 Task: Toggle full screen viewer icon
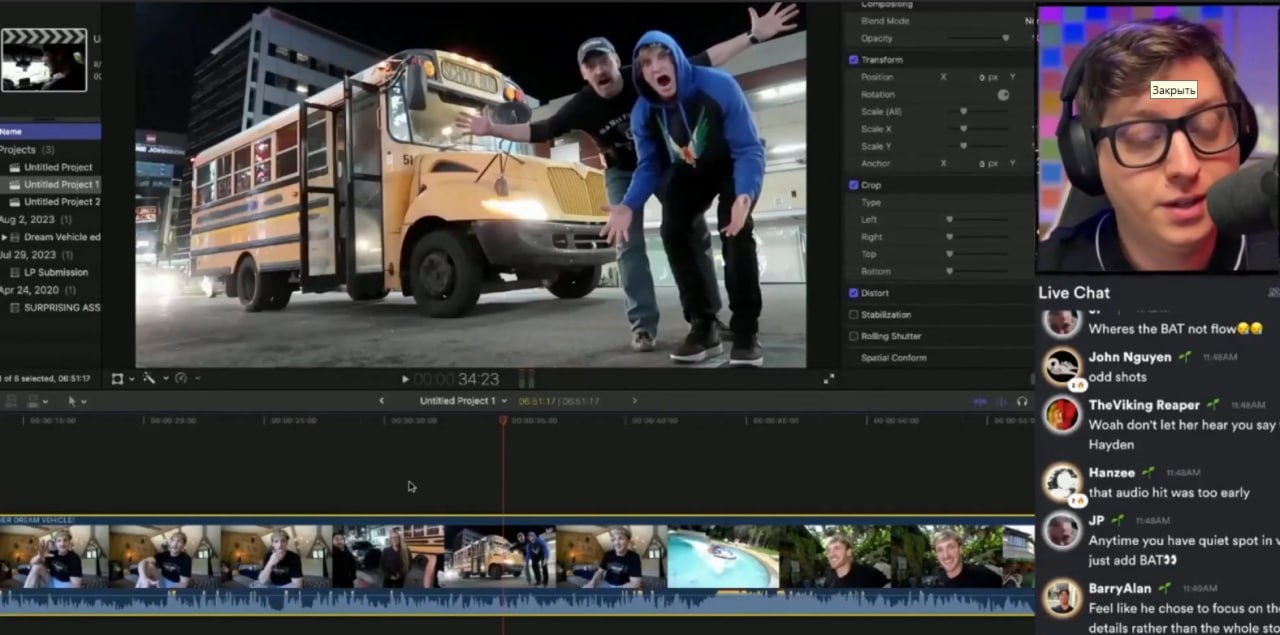point(829,379)
